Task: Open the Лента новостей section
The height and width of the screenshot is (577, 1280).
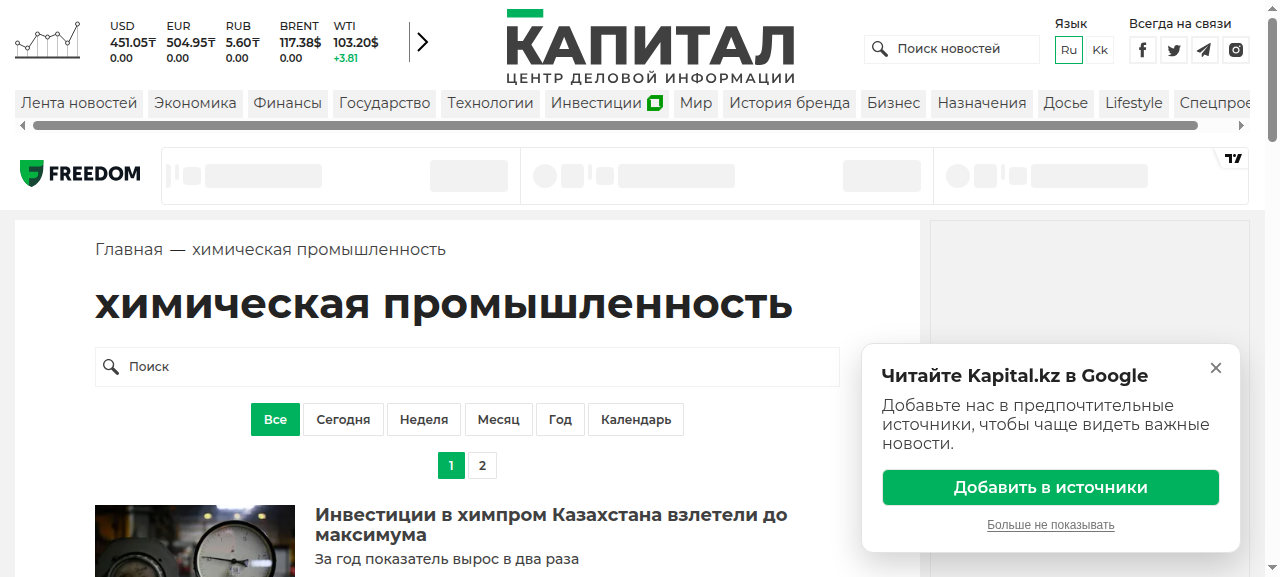Action: (79, 103)
